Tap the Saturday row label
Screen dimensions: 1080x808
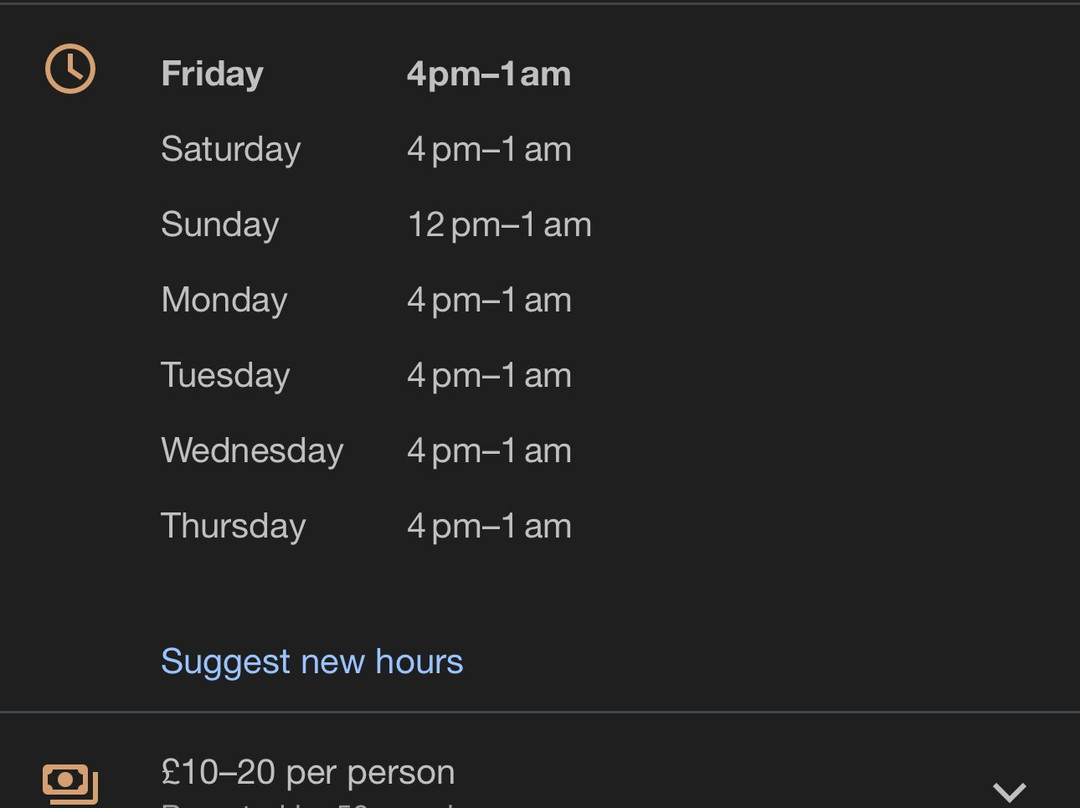point(231,149)
